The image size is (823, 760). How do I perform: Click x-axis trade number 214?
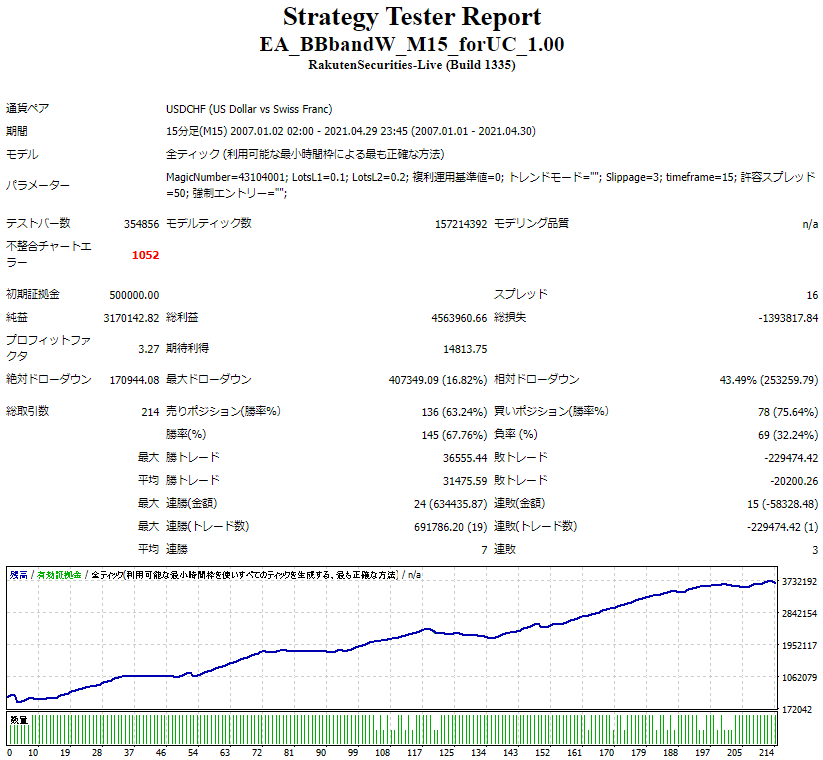tap(766, 753)
